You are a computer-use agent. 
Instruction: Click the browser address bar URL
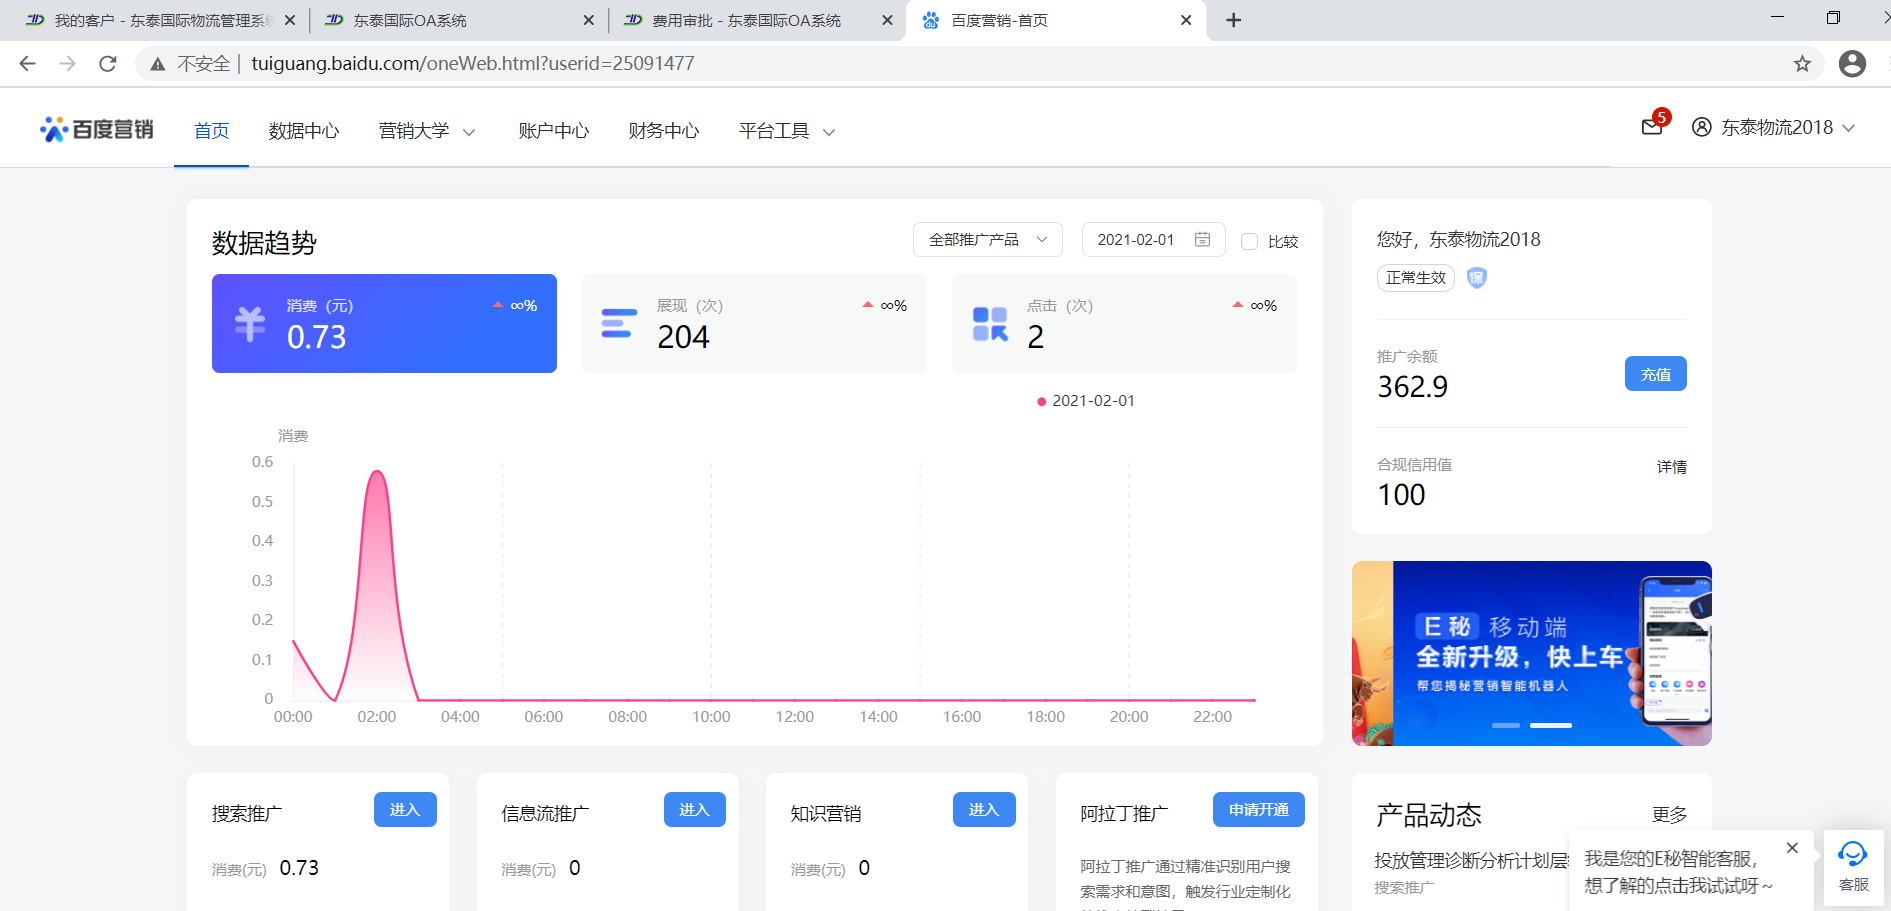[x=472, y=64]
